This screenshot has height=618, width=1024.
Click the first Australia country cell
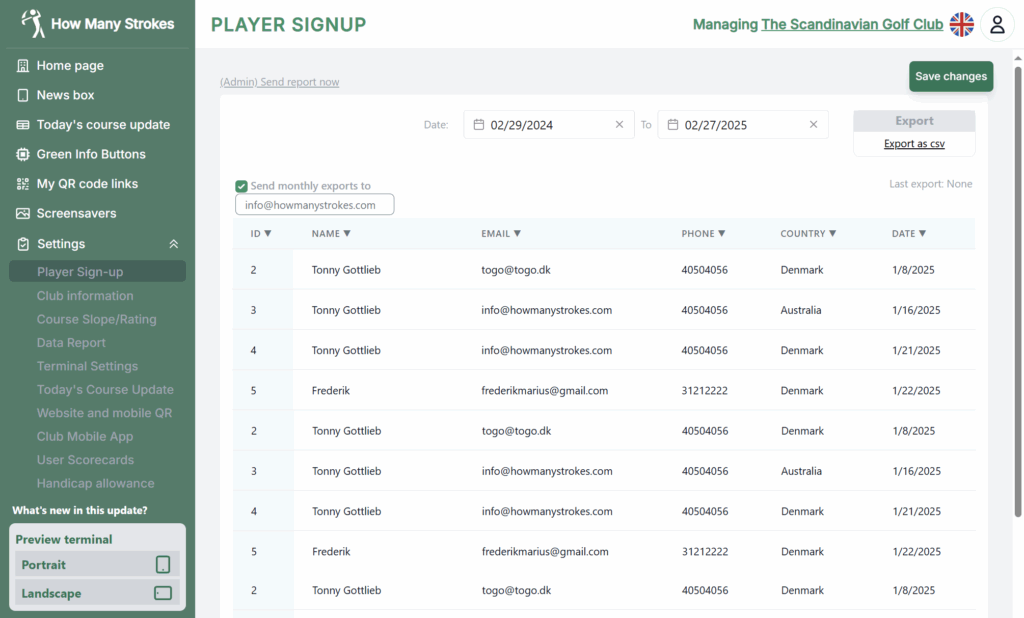pos(801,310)
